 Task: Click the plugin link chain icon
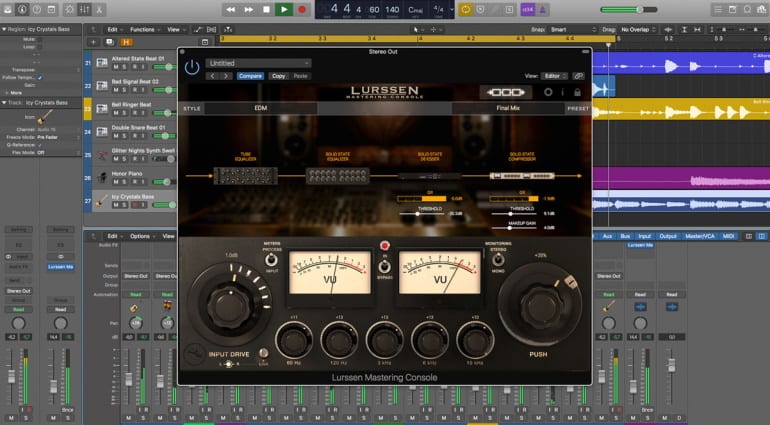pyautogui.click(x=578, y=76)
